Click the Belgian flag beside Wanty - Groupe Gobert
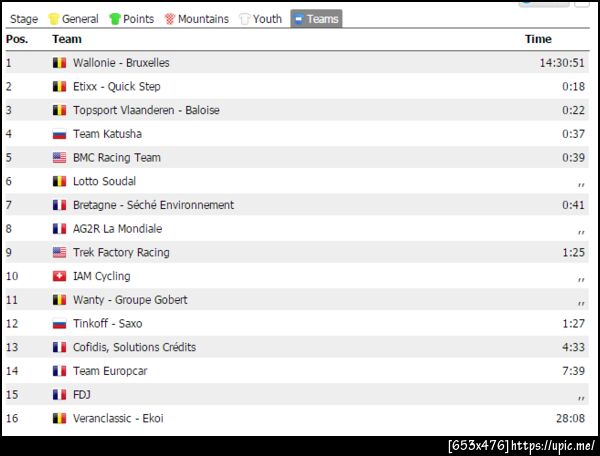The width and height of the screenshot is (600, 456). coord(59,300)
